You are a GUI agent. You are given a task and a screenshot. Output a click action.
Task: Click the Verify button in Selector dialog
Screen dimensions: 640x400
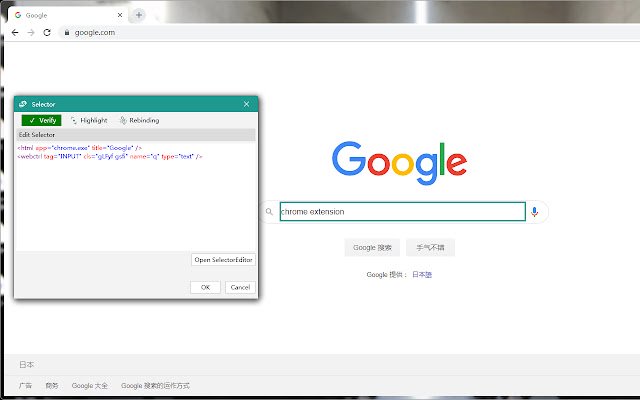click(42, 120)
